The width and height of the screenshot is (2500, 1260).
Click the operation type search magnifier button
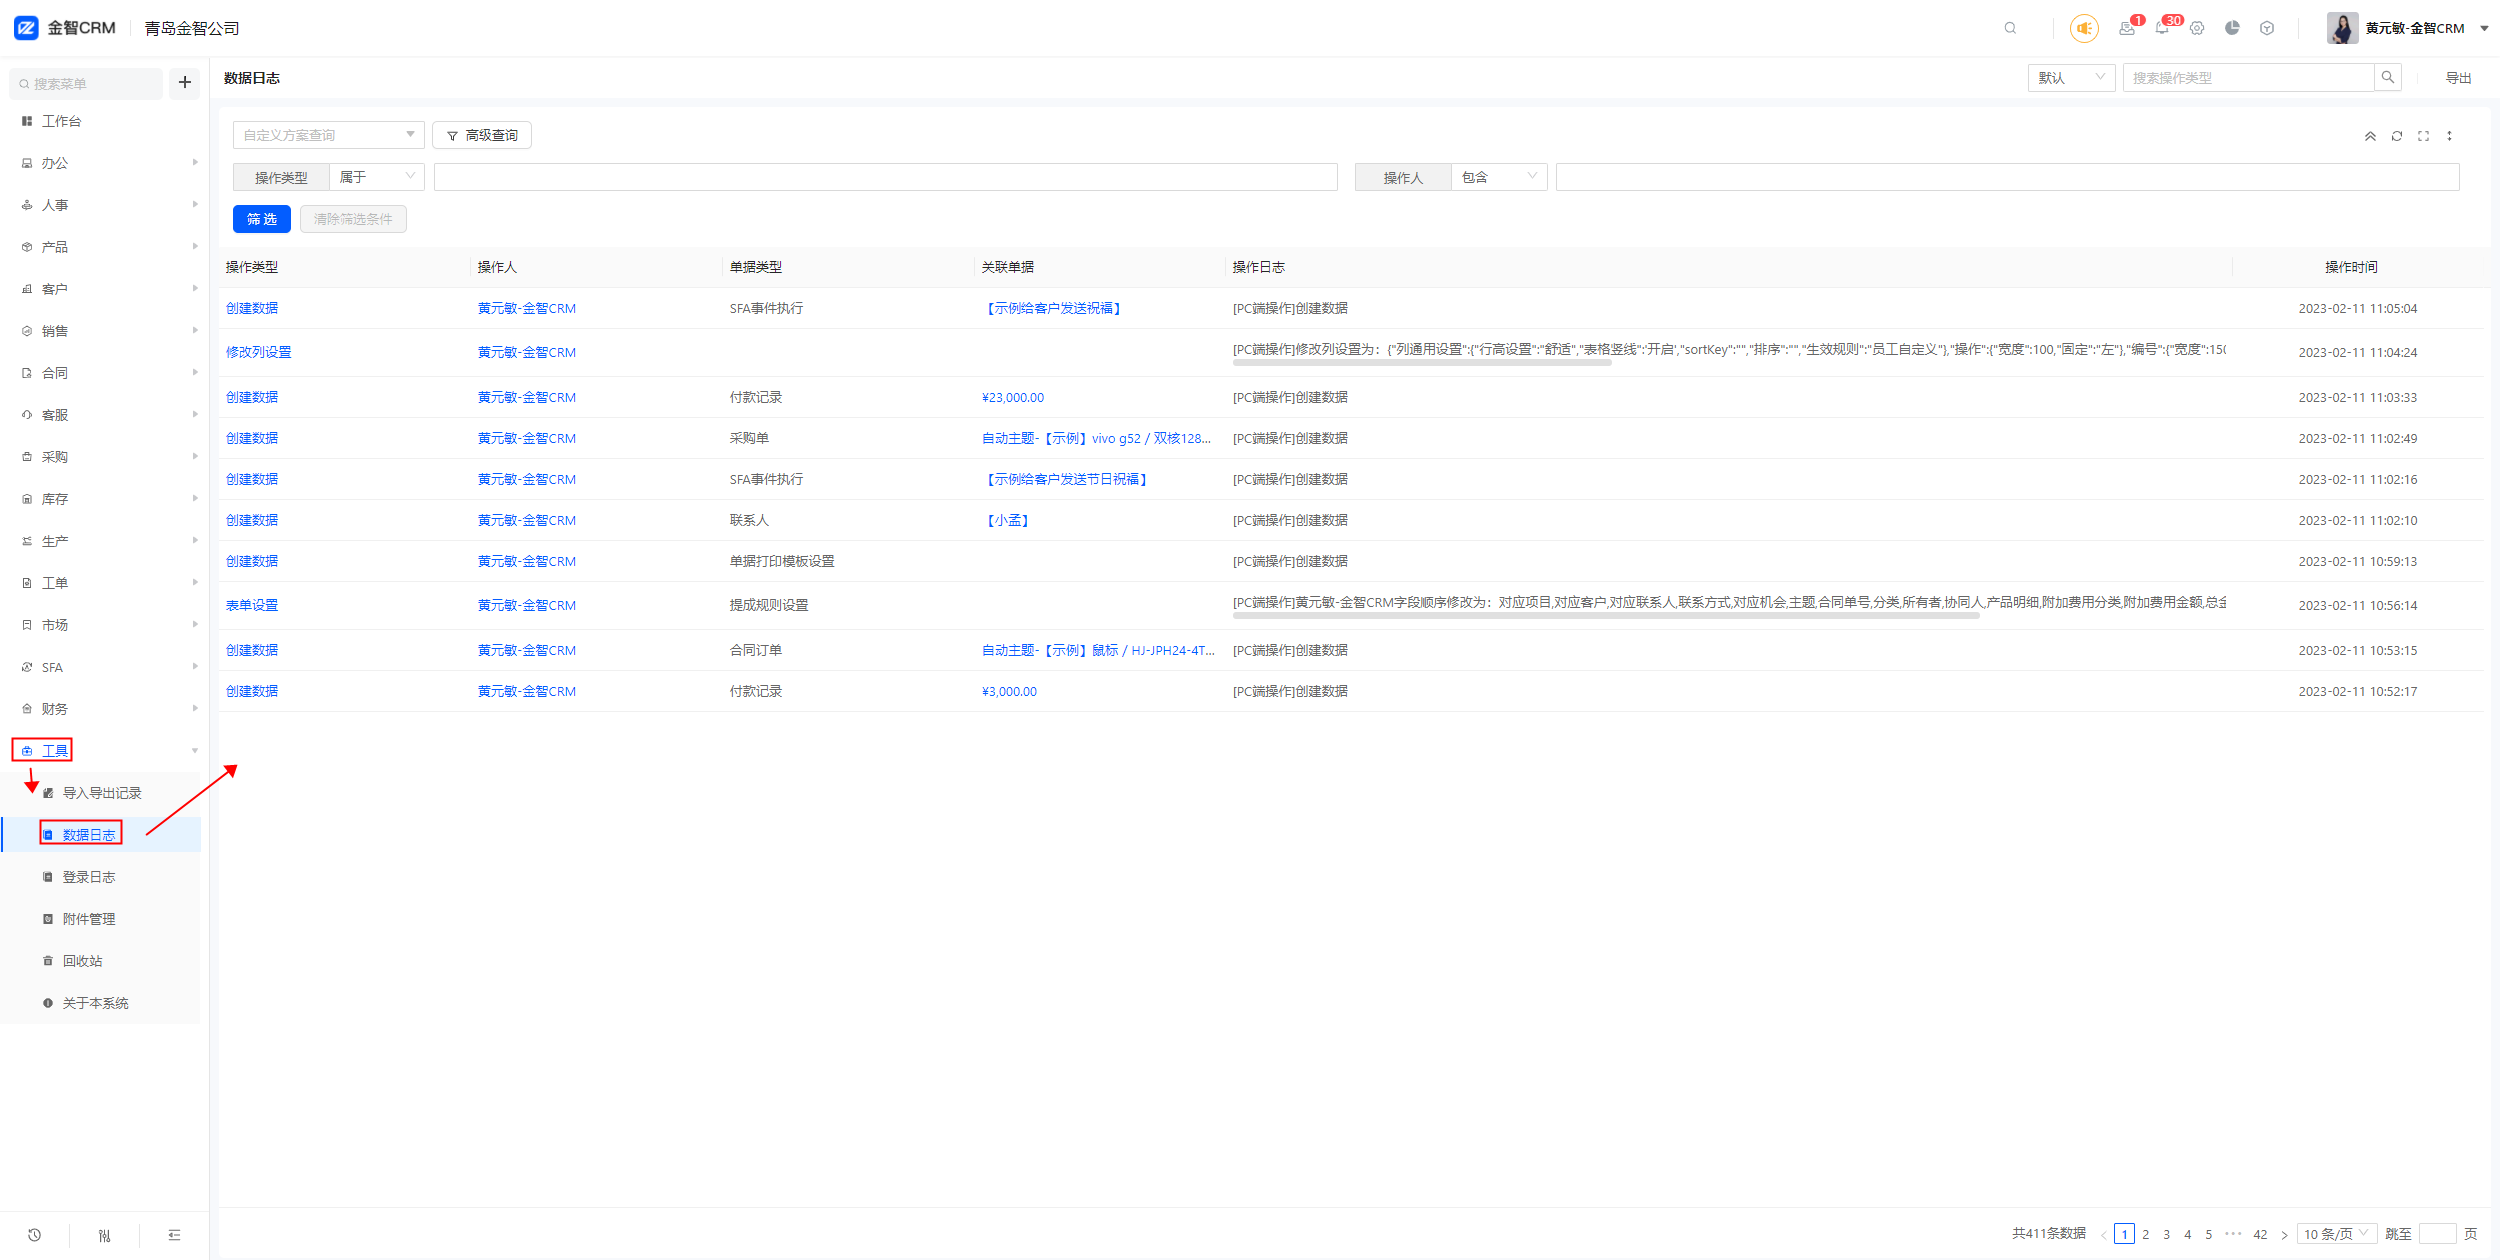[2388, 77]
